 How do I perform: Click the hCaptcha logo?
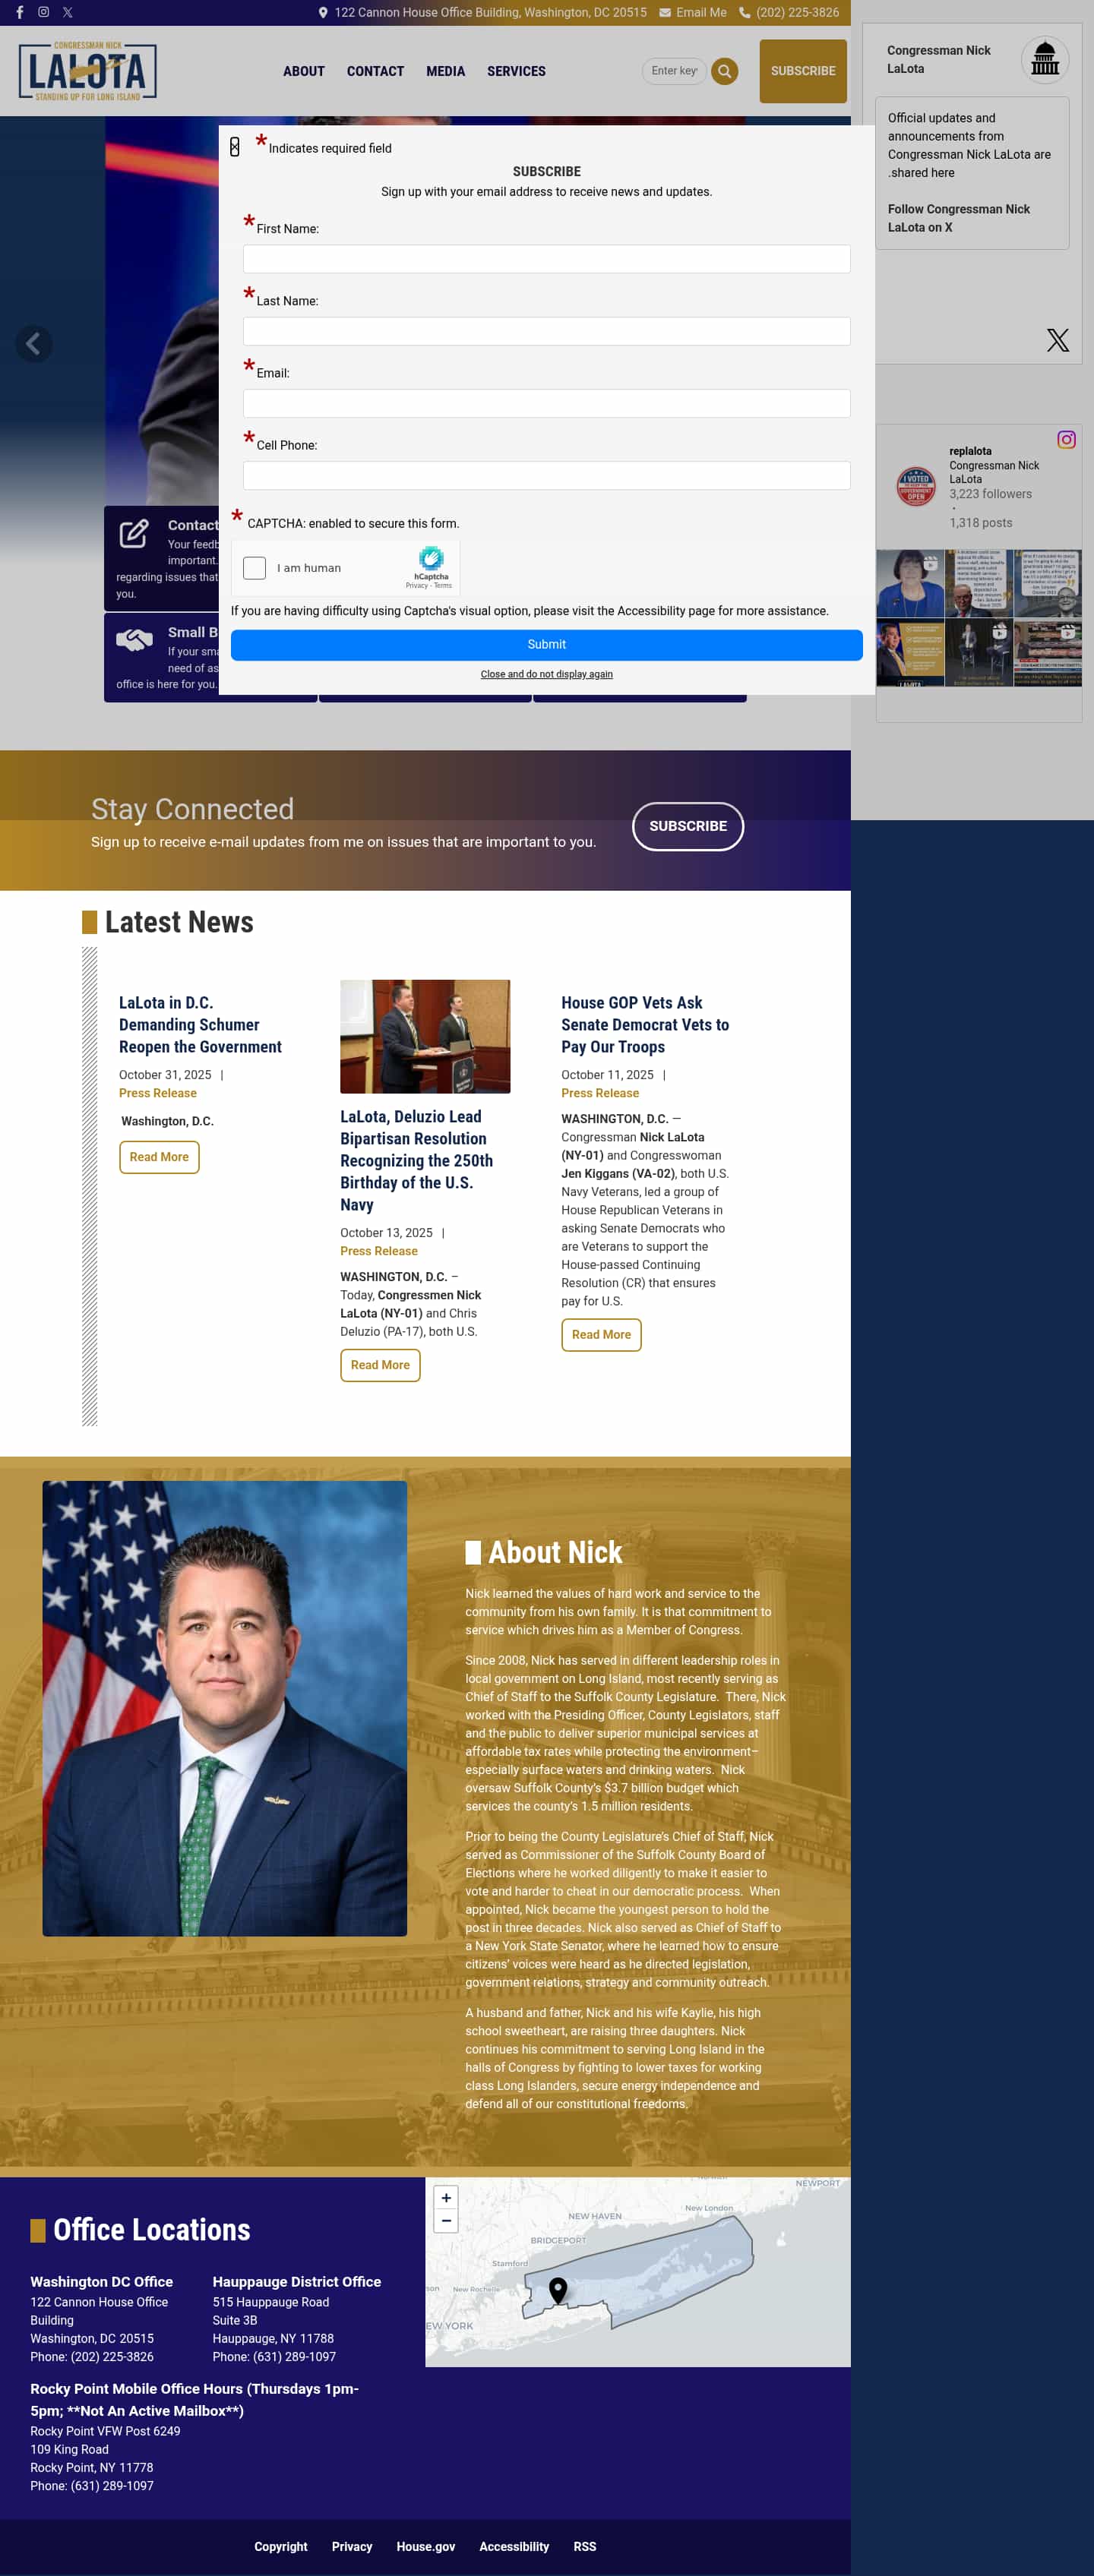pyautogui.click(x=431, y=558)
